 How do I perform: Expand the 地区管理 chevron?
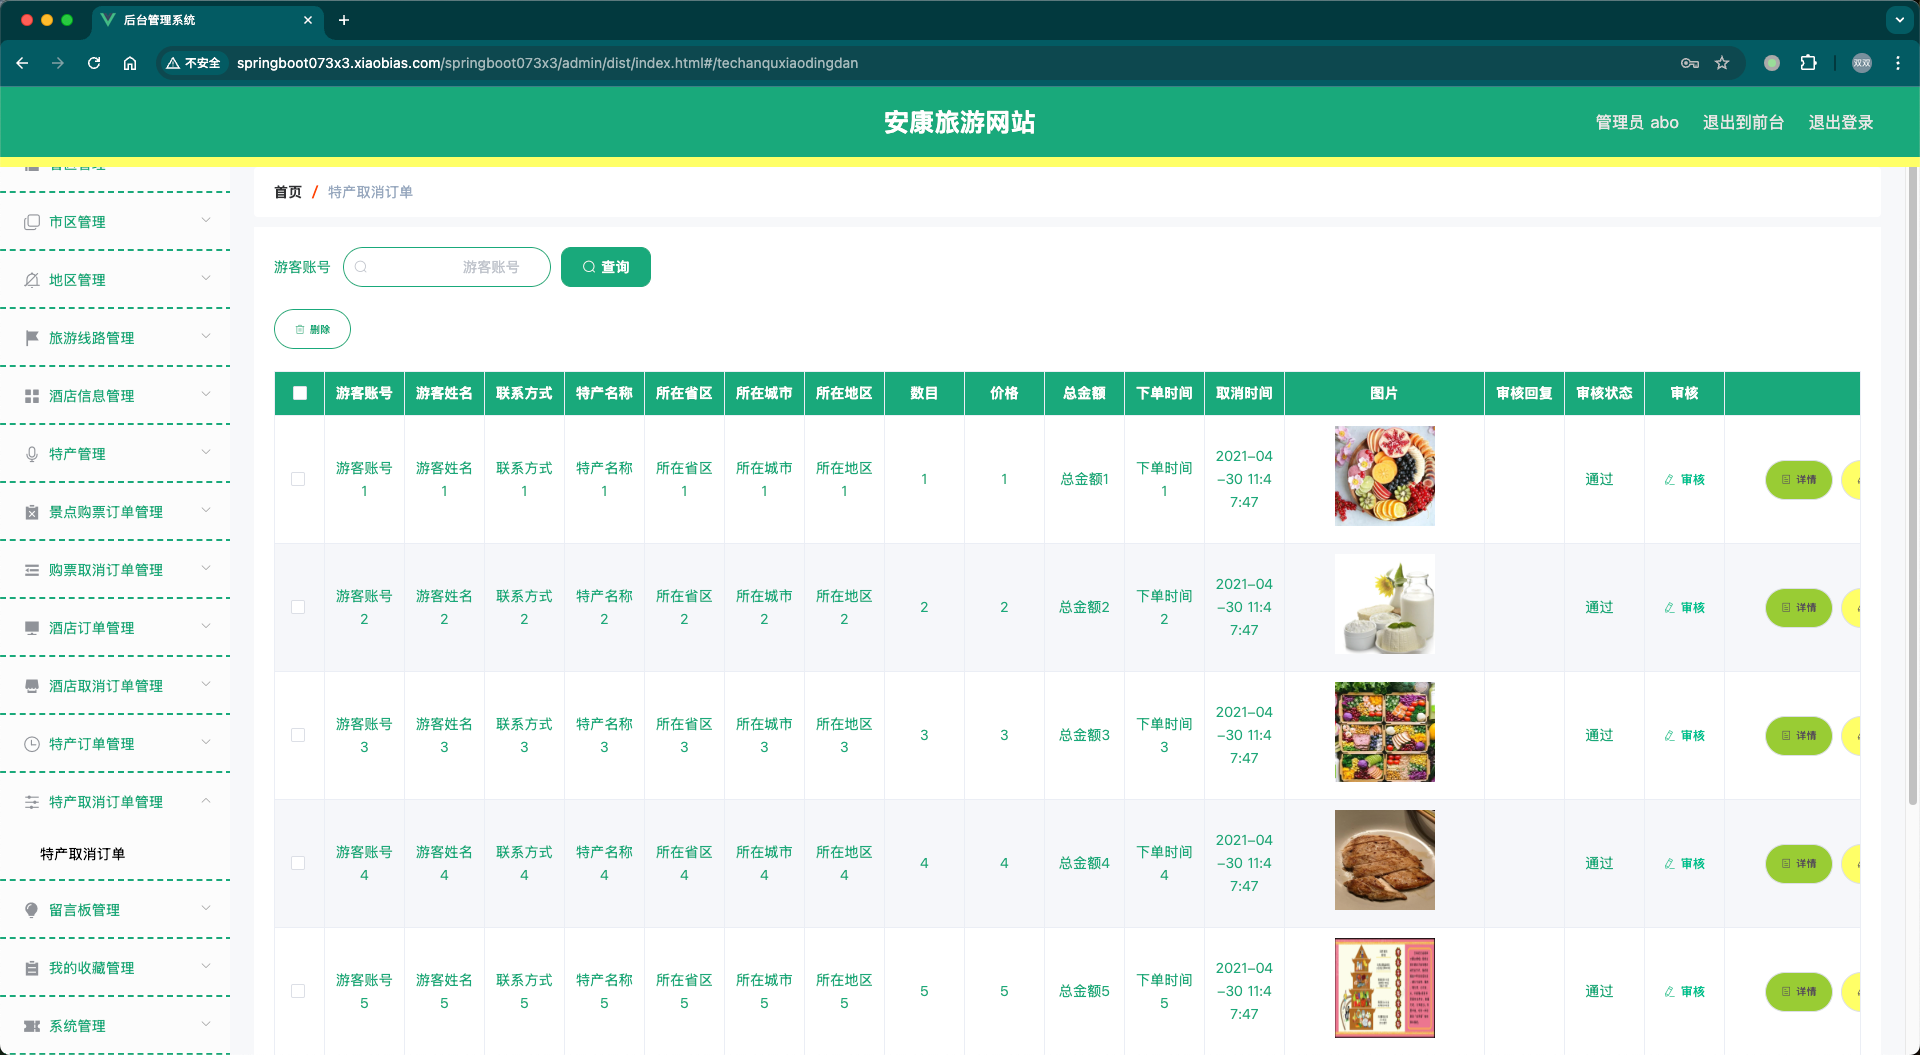(x=206, y=279)
